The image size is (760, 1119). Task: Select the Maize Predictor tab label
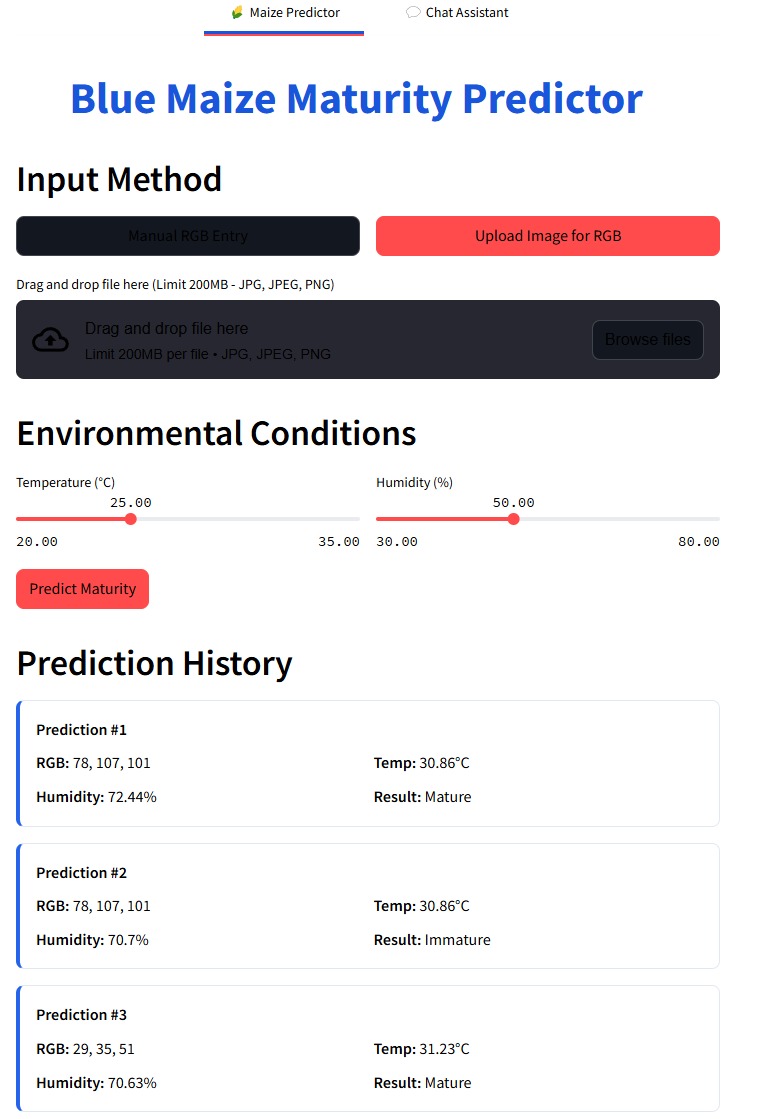point(294,13)
